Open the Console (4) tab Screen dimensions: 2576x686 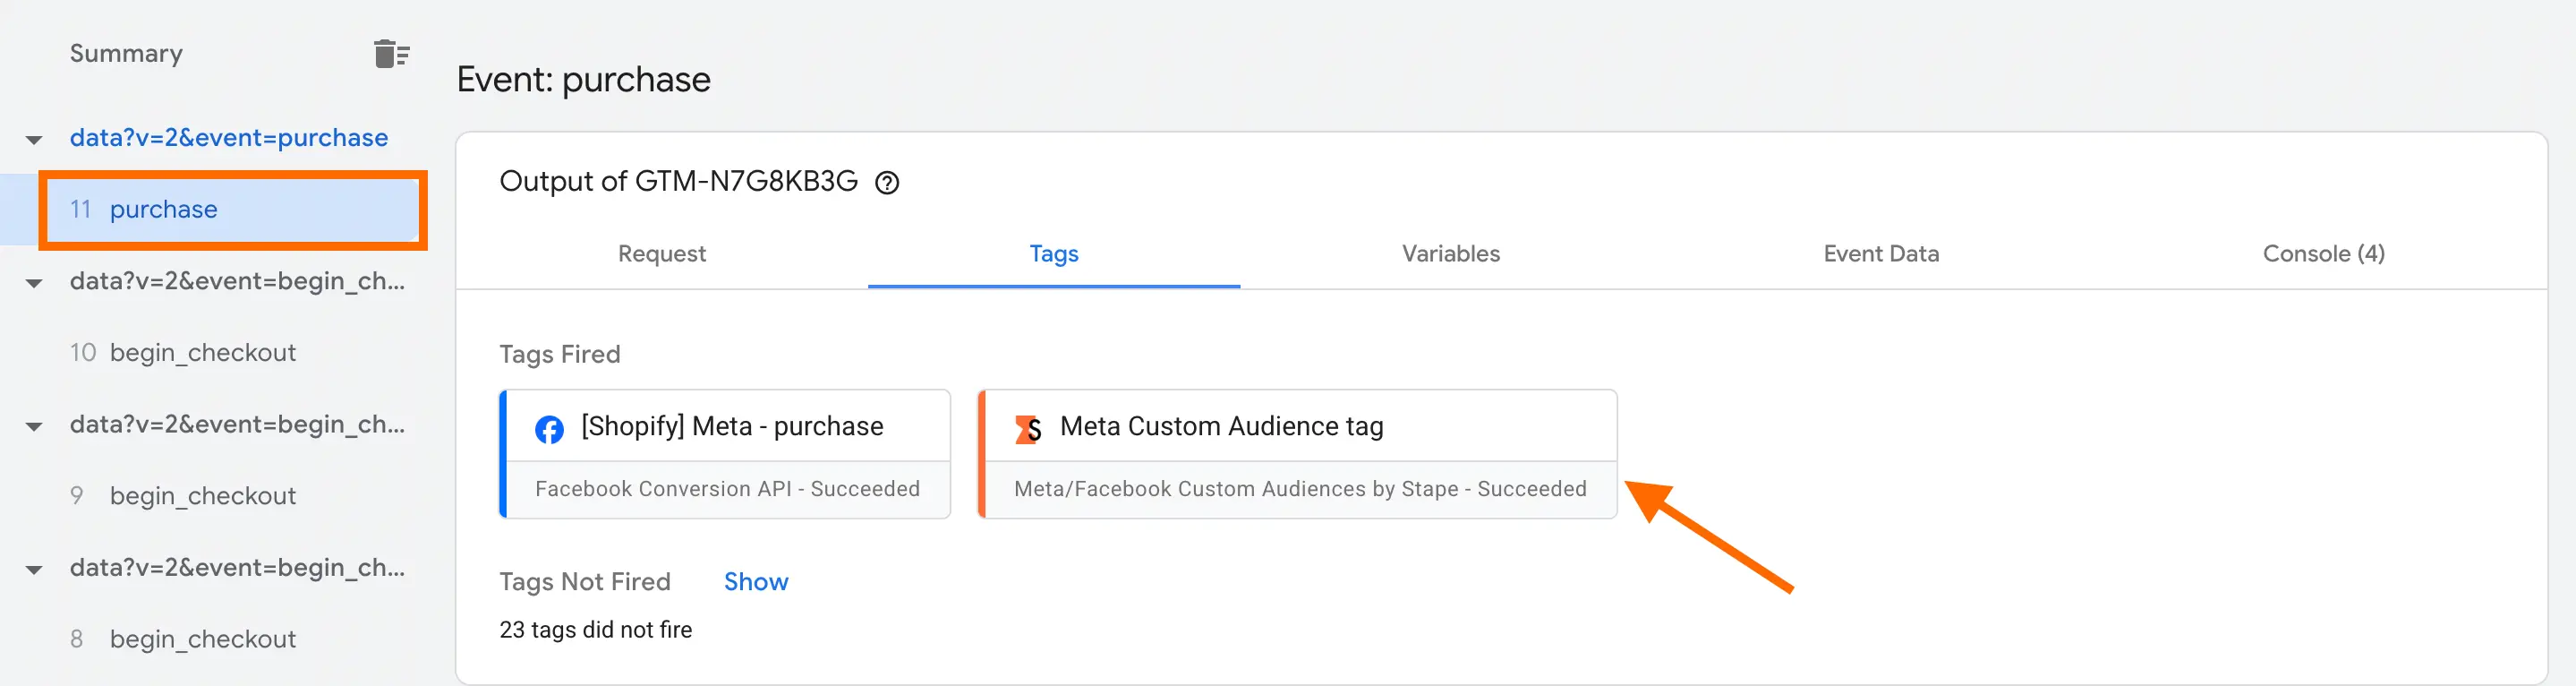tap(2322, 254)
